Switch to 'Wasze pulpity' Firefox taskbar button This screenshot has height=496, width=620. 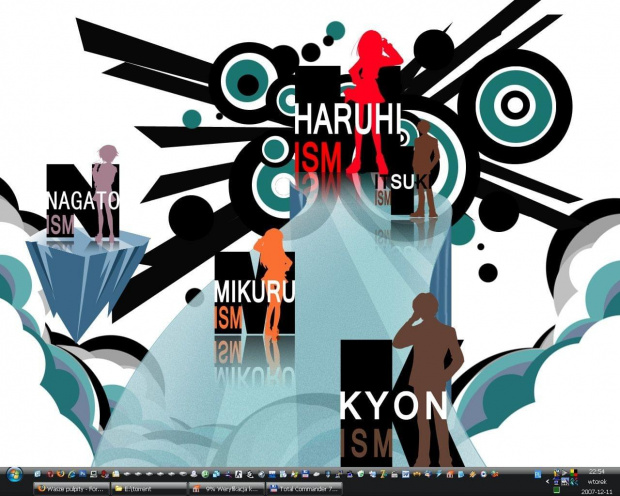point(72,489)
